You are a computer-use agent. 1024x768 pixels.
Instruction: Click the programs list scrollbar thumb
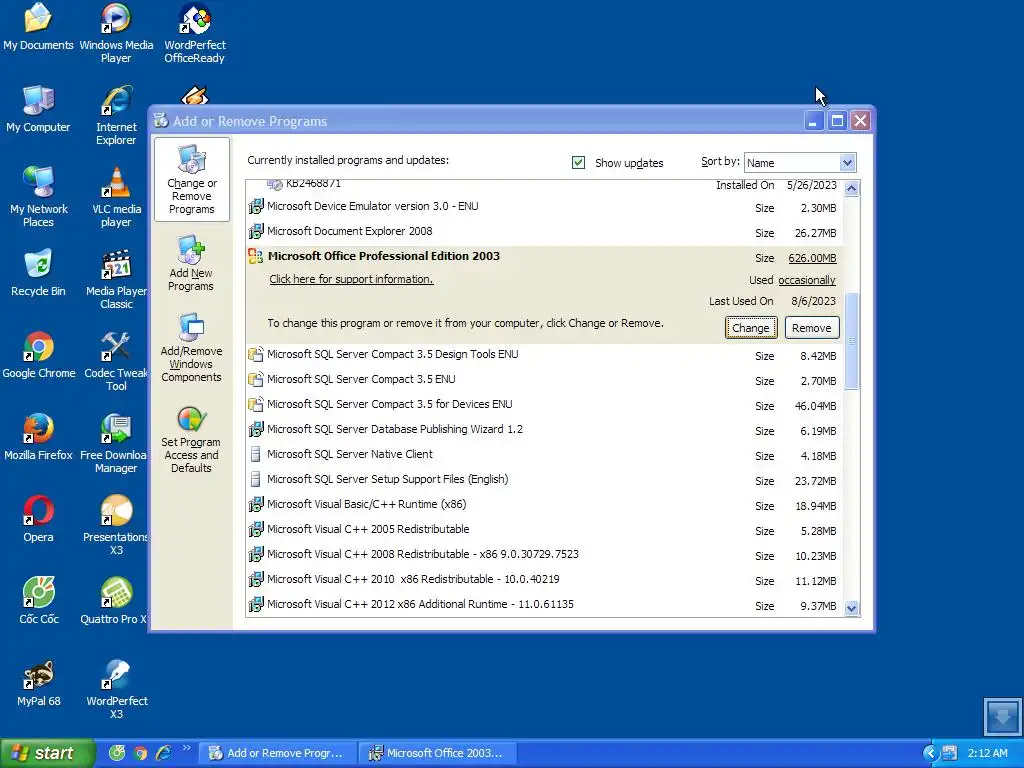point(851,341)
